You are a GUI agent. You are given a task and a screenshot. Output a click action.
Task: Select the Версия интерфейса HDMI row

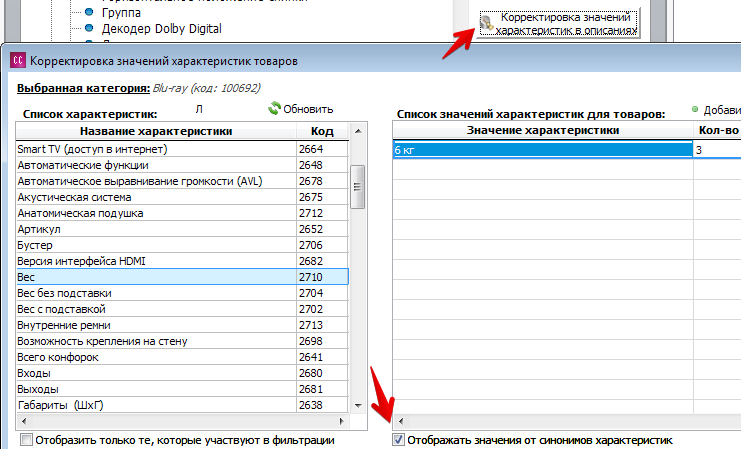click(182, 261)
